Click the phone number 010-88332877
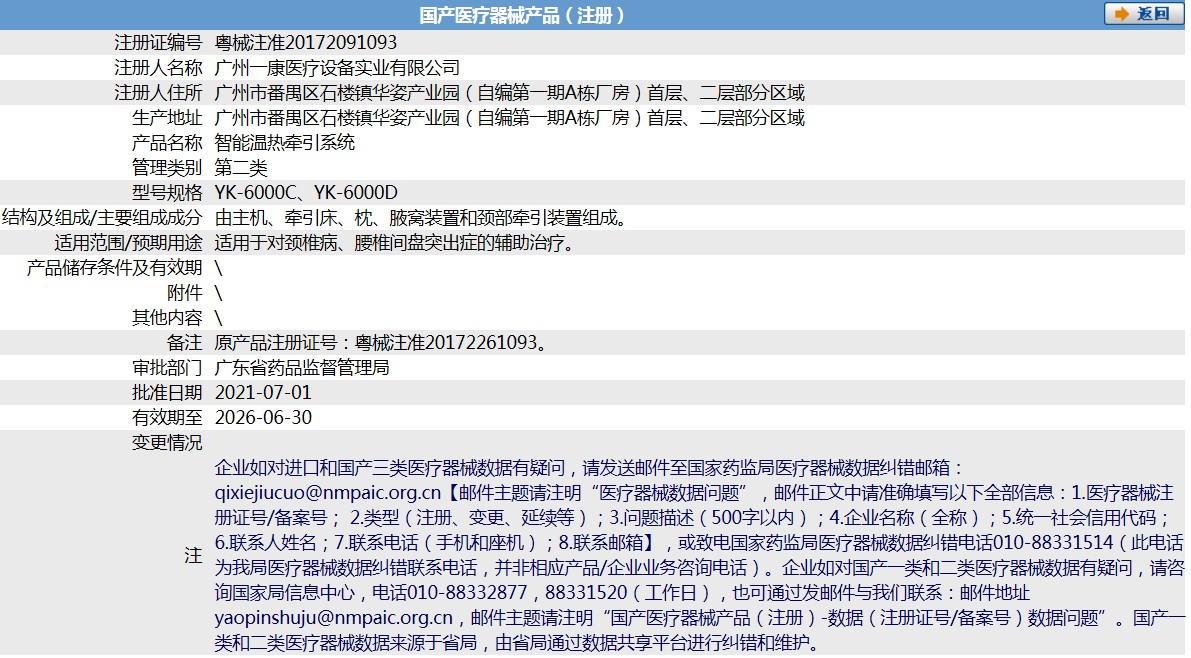Screen dimensions: 1191x658 pyautogui.click(x=467, y=593)
